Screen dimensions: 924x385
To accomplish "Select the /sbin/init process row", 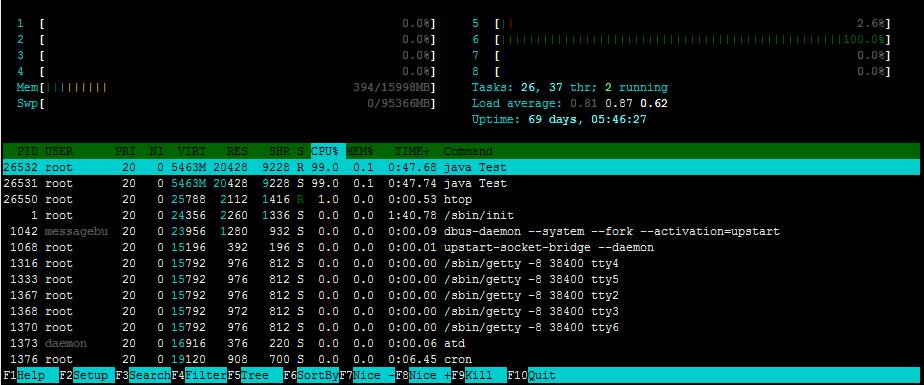I will point(461,215).
